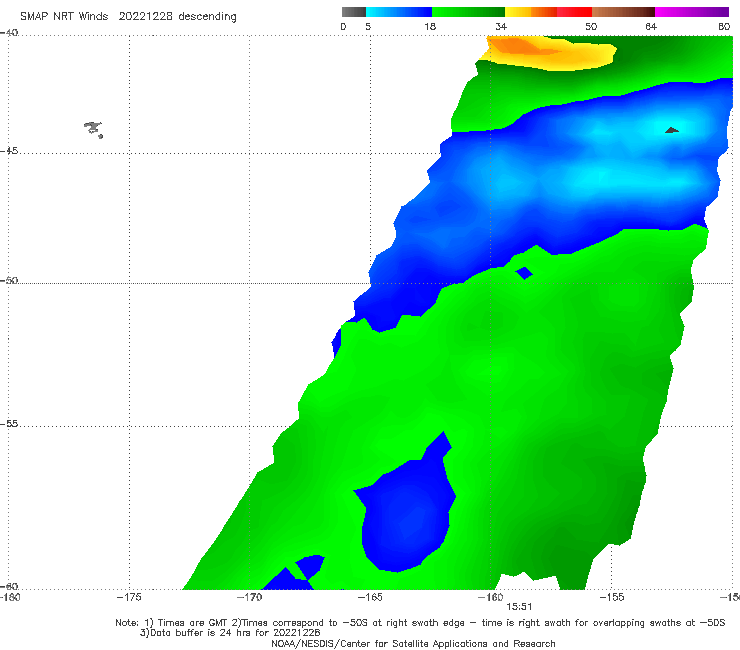Click the note 'Data buffer is 24 hrs for 20221228'
The height and width of the screenshot is (650, 740).
click(x=230, y=633)
